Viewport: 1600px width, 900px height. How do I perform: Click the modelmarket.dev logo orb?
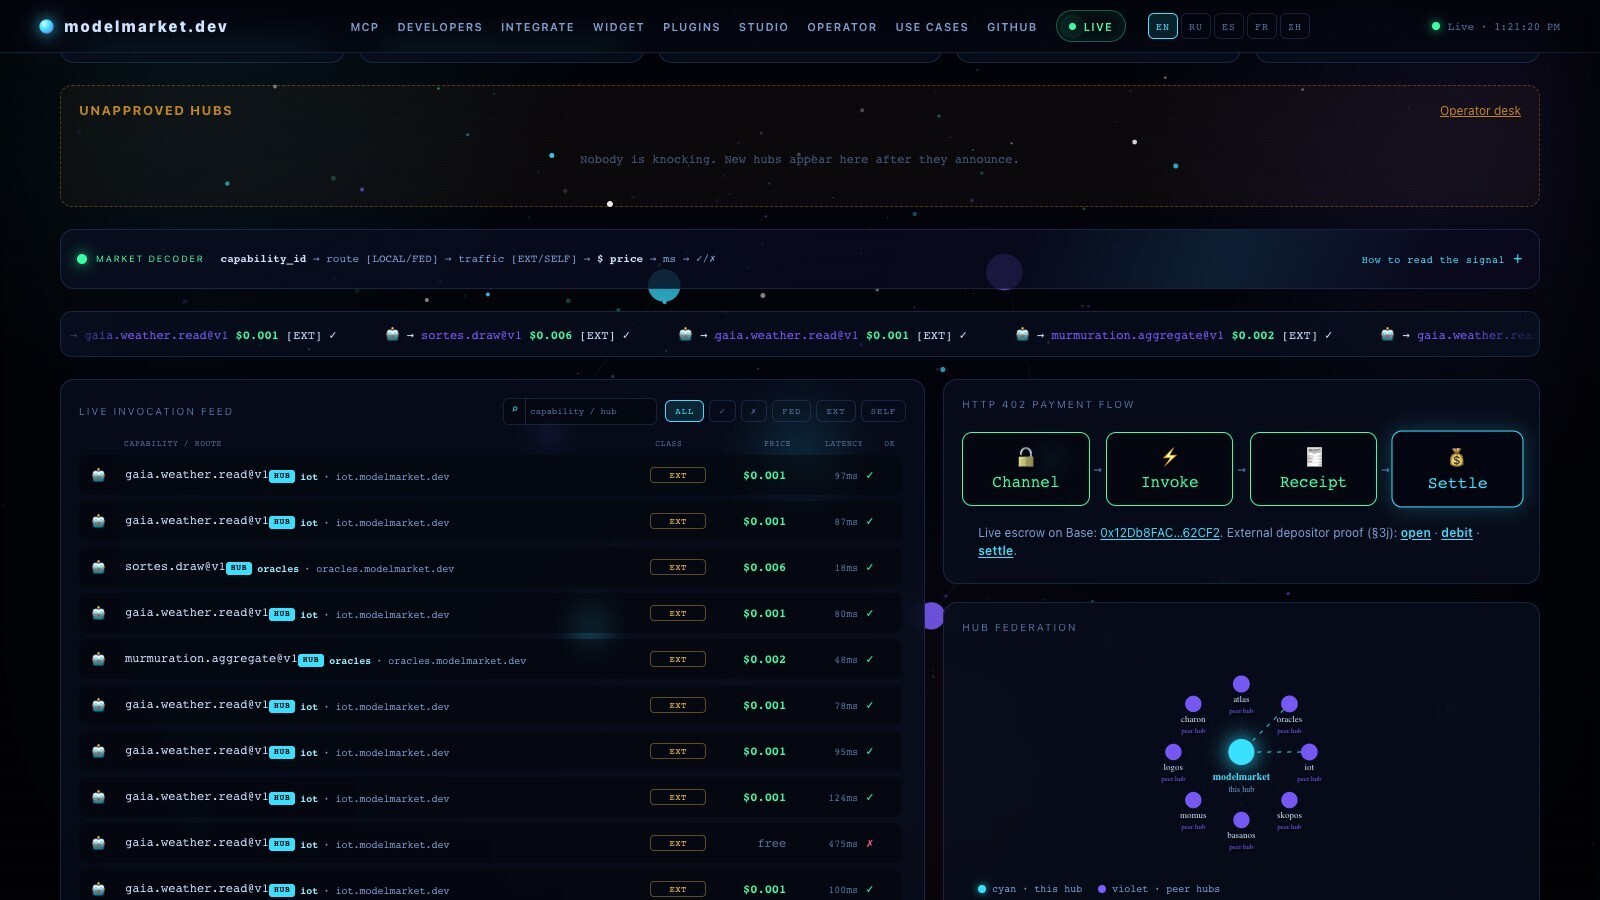46,26
